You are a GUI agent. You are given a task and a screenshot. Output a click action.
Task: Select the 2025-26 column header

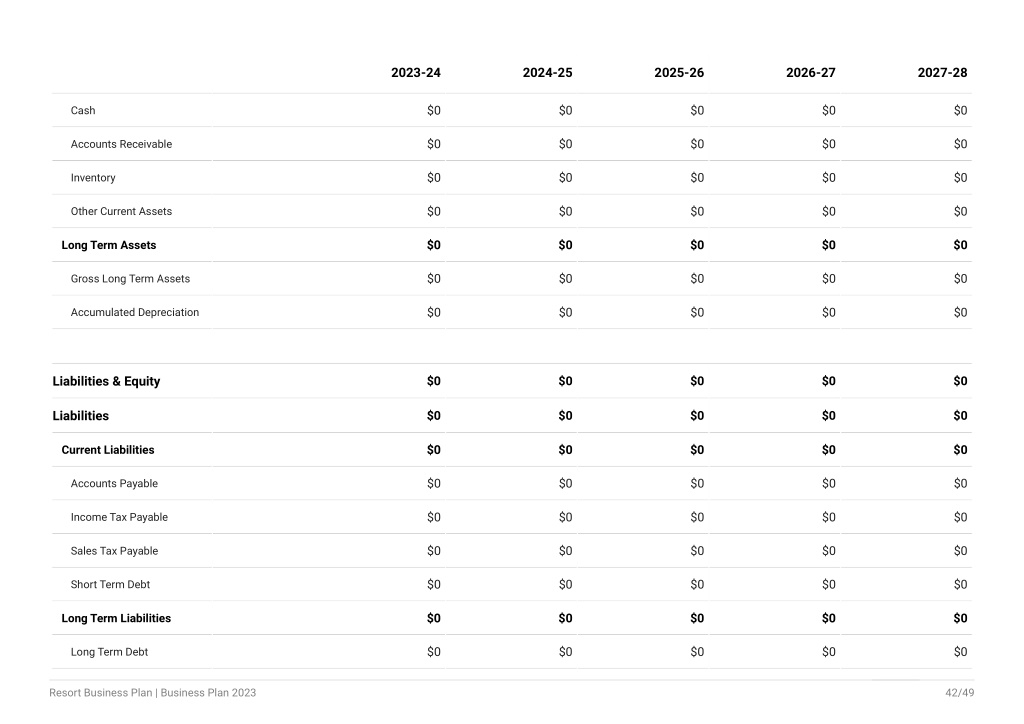[x=679, y=72]
